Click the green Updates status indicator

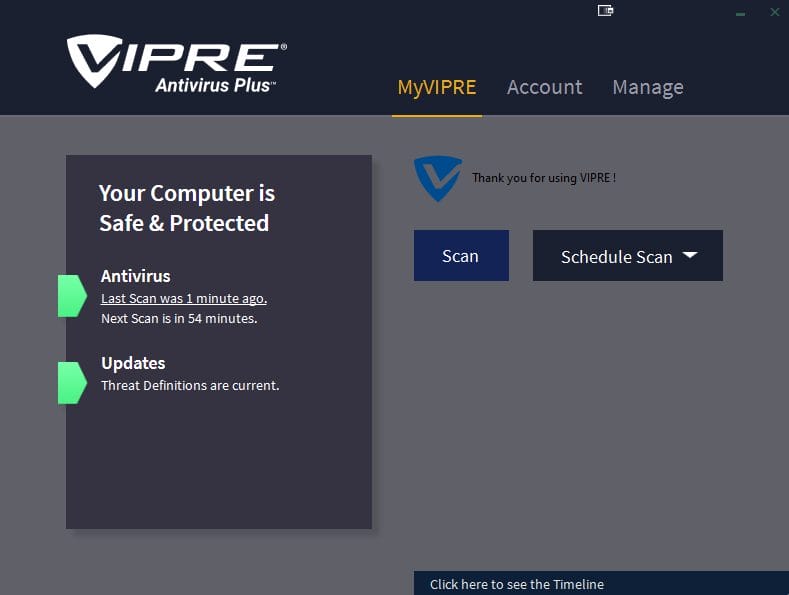tap(72, 383)
